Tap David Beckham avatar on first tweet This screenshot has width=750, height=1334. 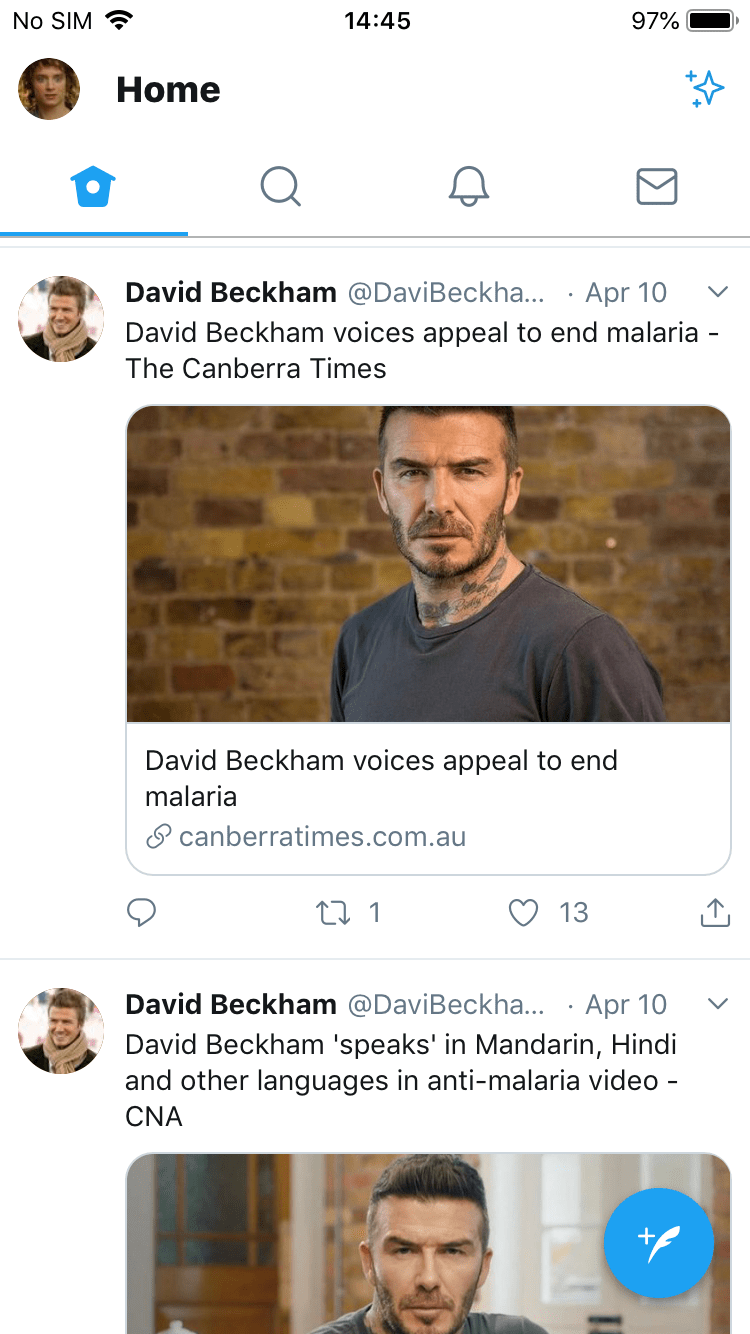coord(61,319)
